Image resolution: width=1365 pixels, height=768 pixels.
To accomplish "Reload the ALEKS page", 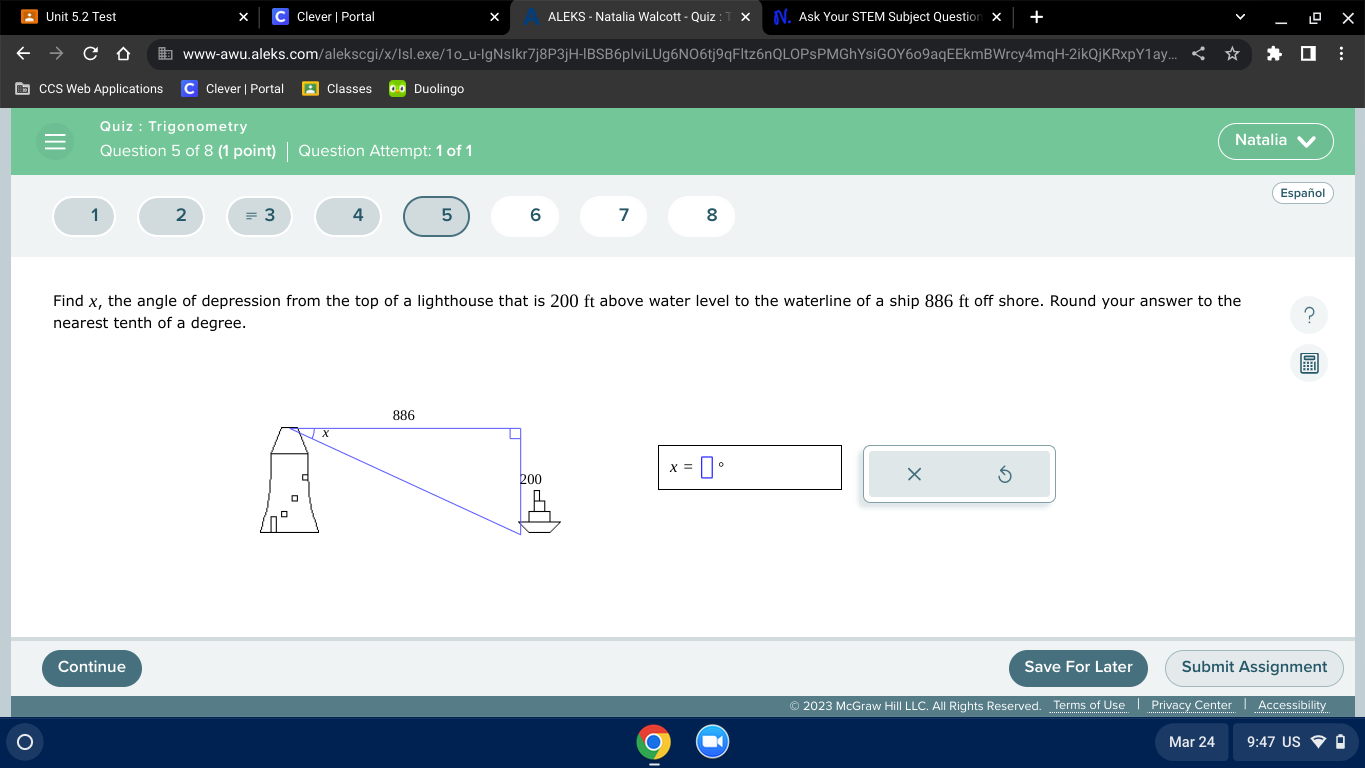I will pyautogui.click(x=91, y=54).
